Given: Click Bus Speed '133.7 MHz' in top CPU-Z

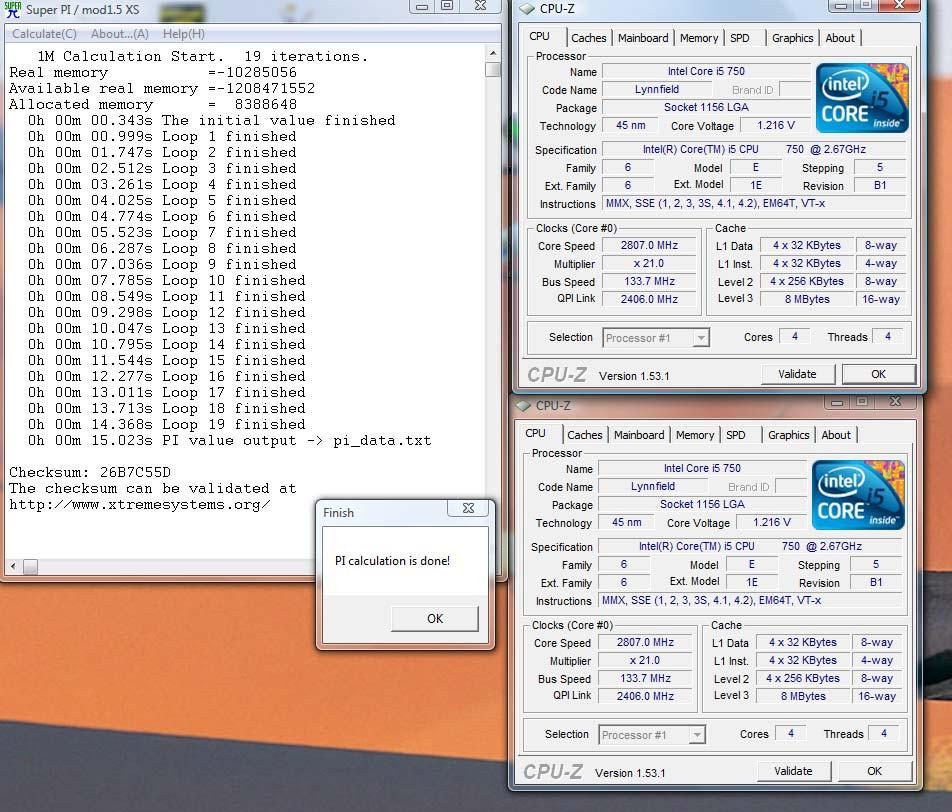Looking at the screenshot, I should tap(649, 281).
